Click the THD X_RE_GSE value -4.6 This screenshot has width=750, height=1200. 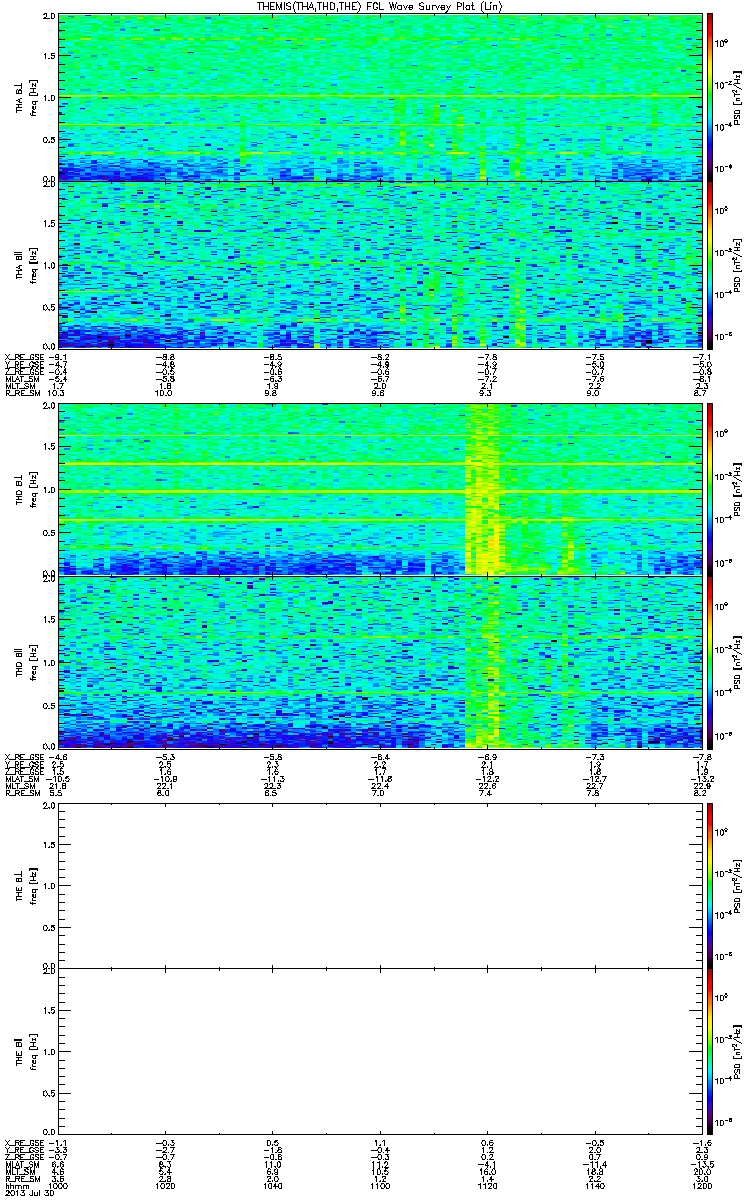tap(57, 755)
